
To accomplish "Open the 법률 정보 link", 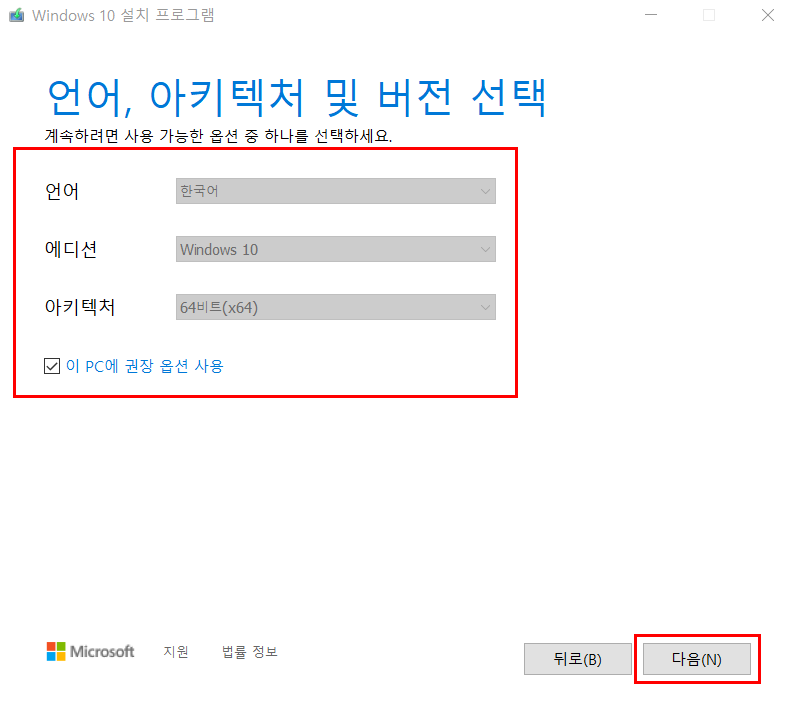I will click(x=250, y=652).
